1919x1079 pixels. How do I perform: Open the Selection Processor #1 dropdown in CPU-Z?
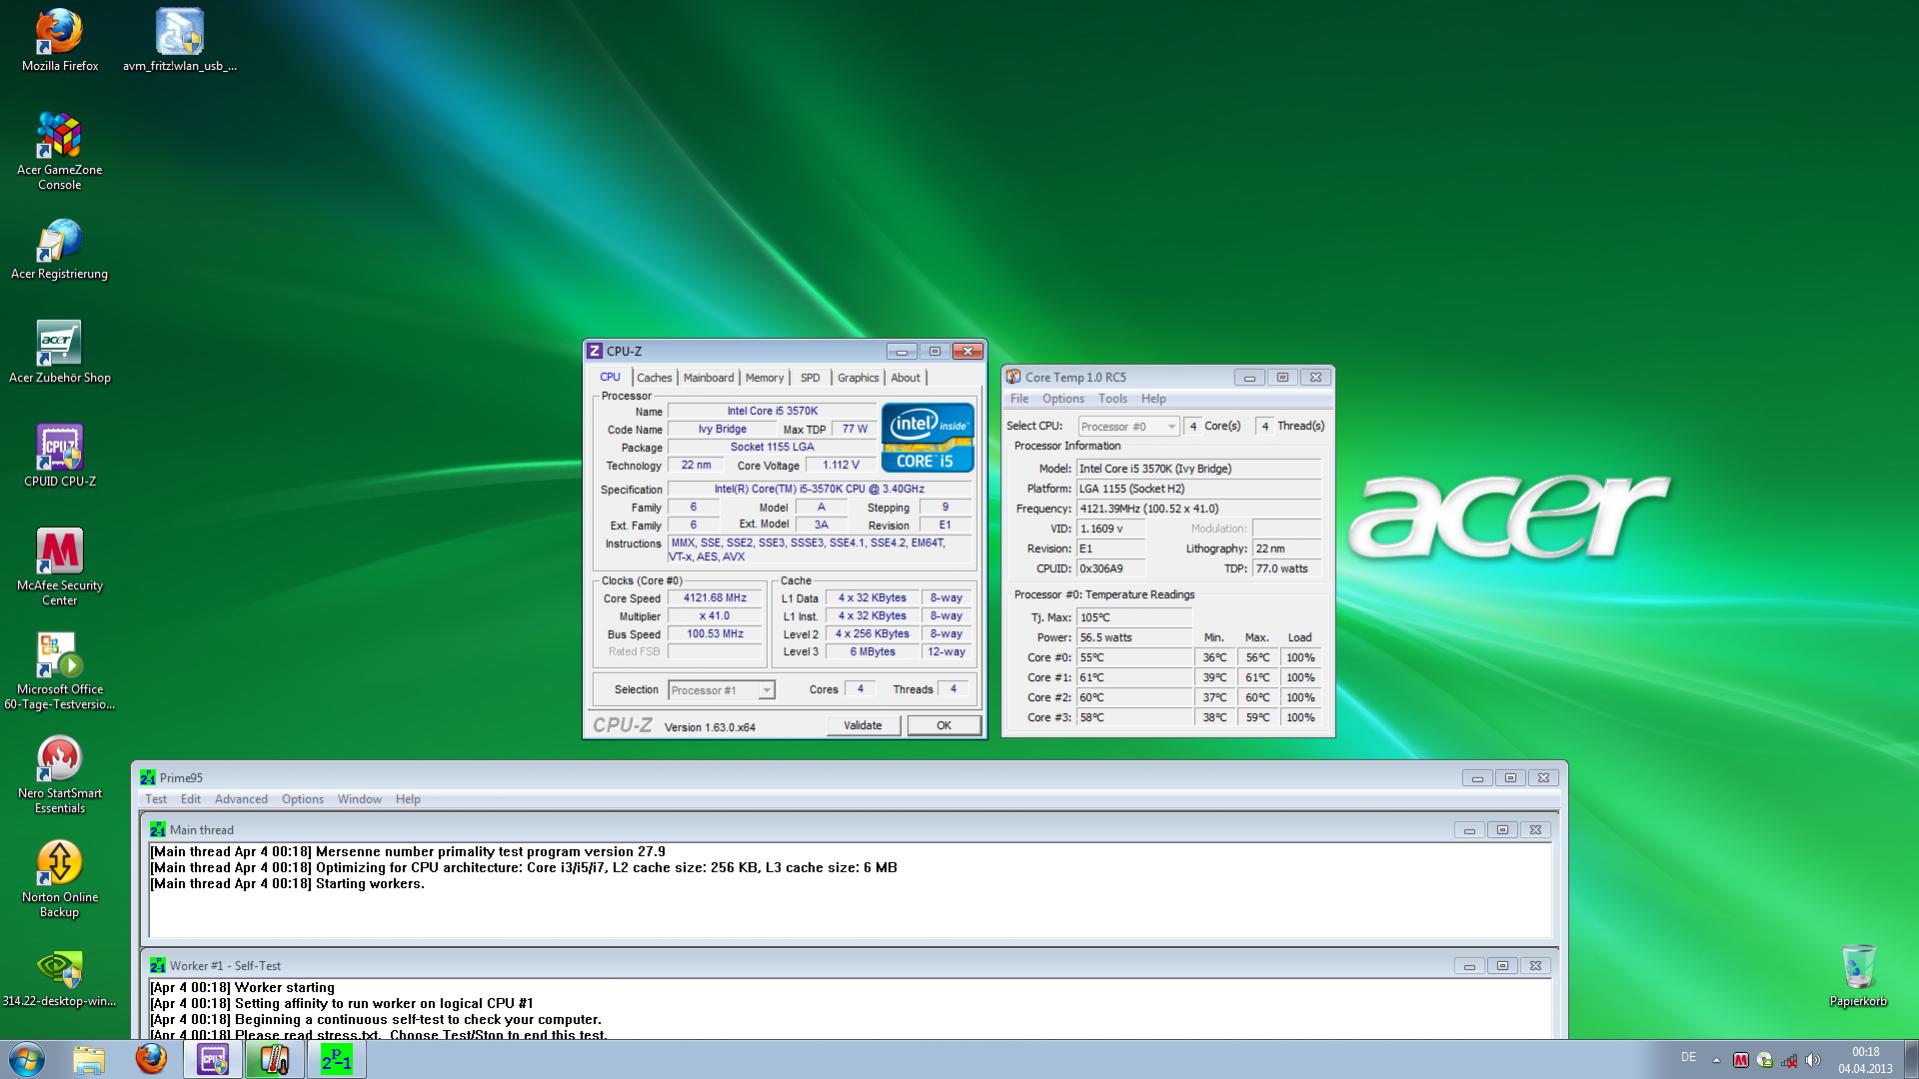(720, 690)
